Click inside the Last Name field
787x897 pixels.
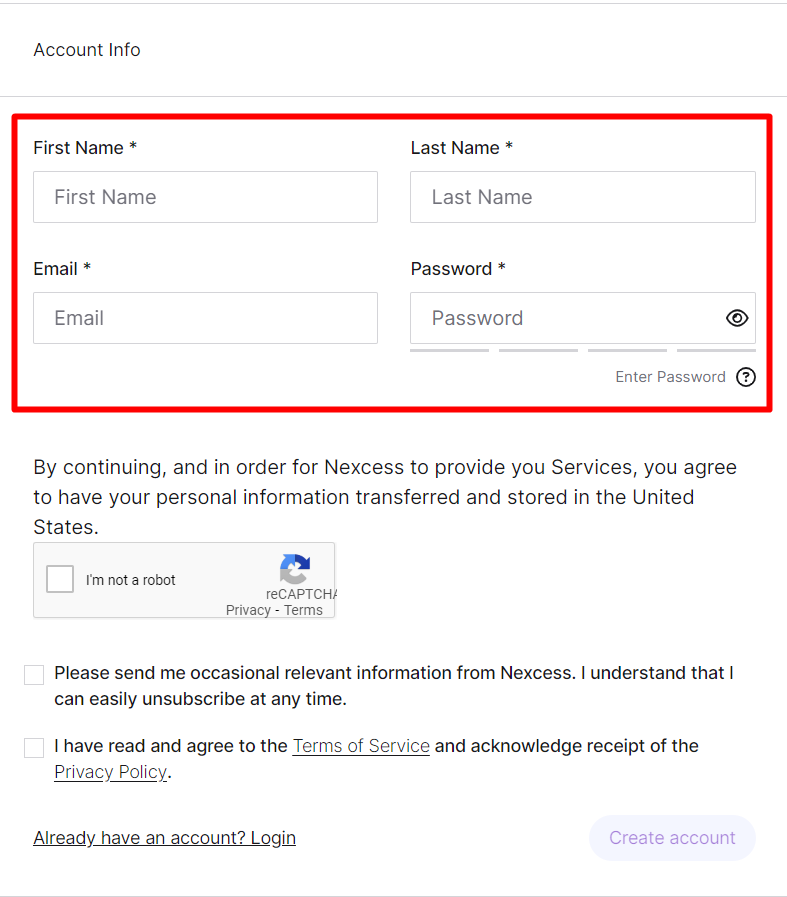pyautogui.click(x=582, y=197)
